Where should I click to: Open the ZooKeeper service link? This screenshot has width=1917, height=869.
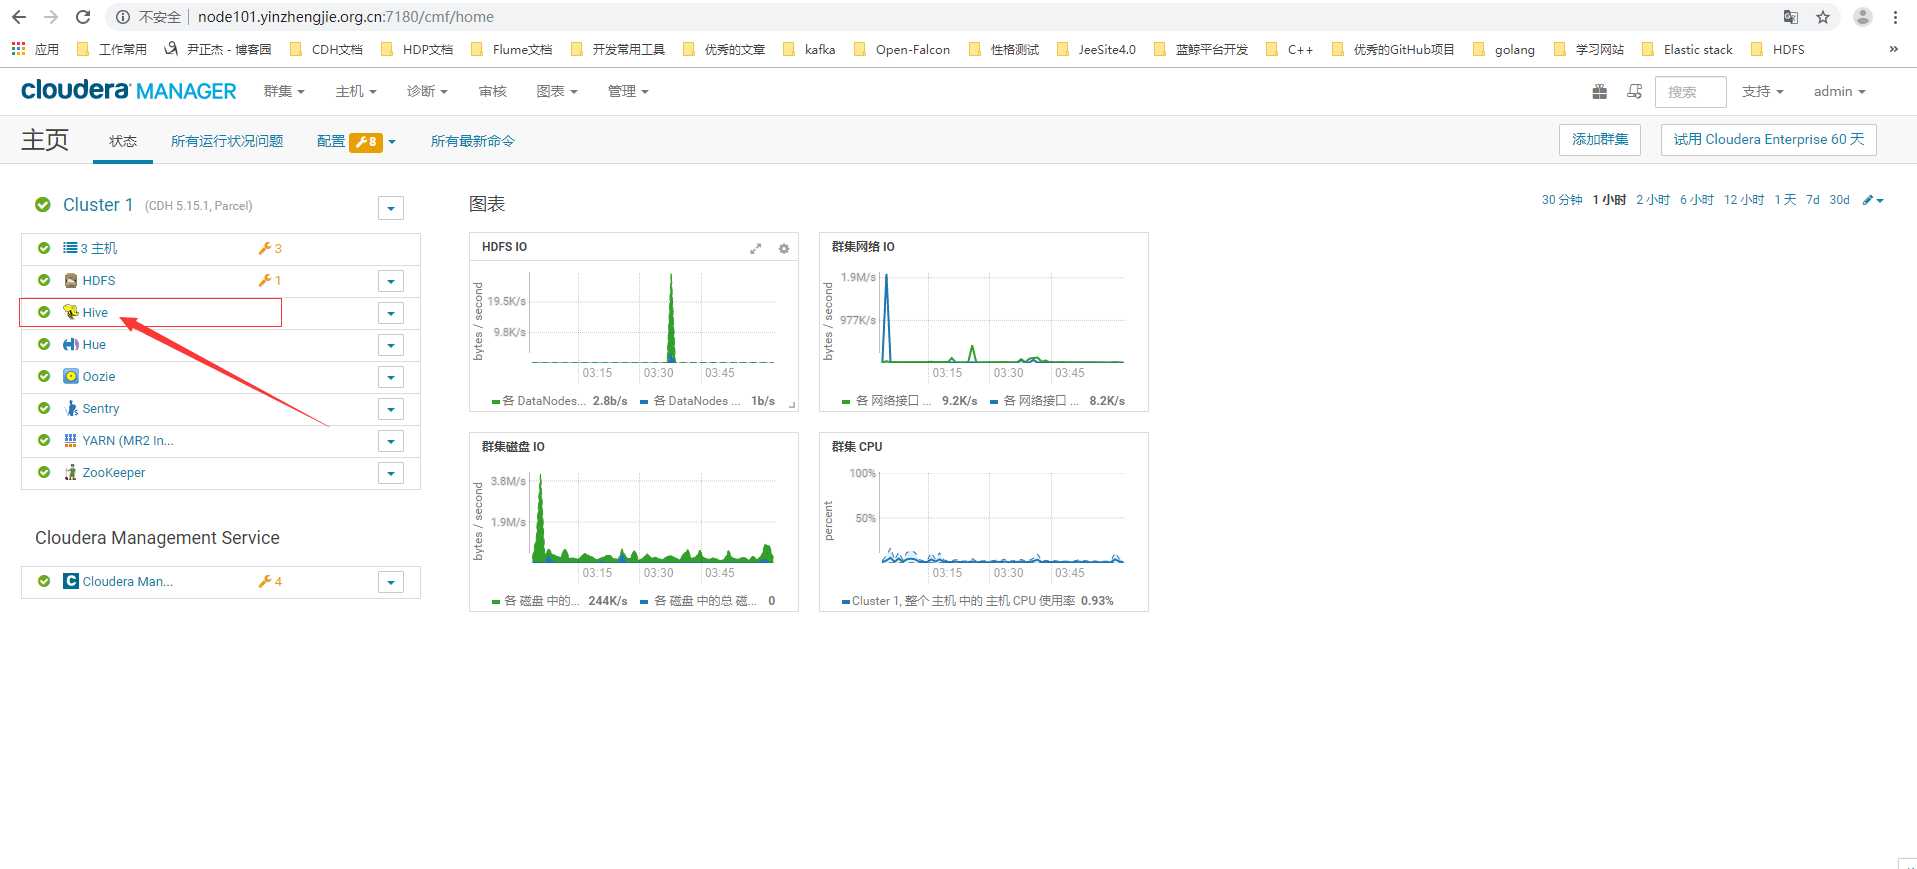coord(114,473)
